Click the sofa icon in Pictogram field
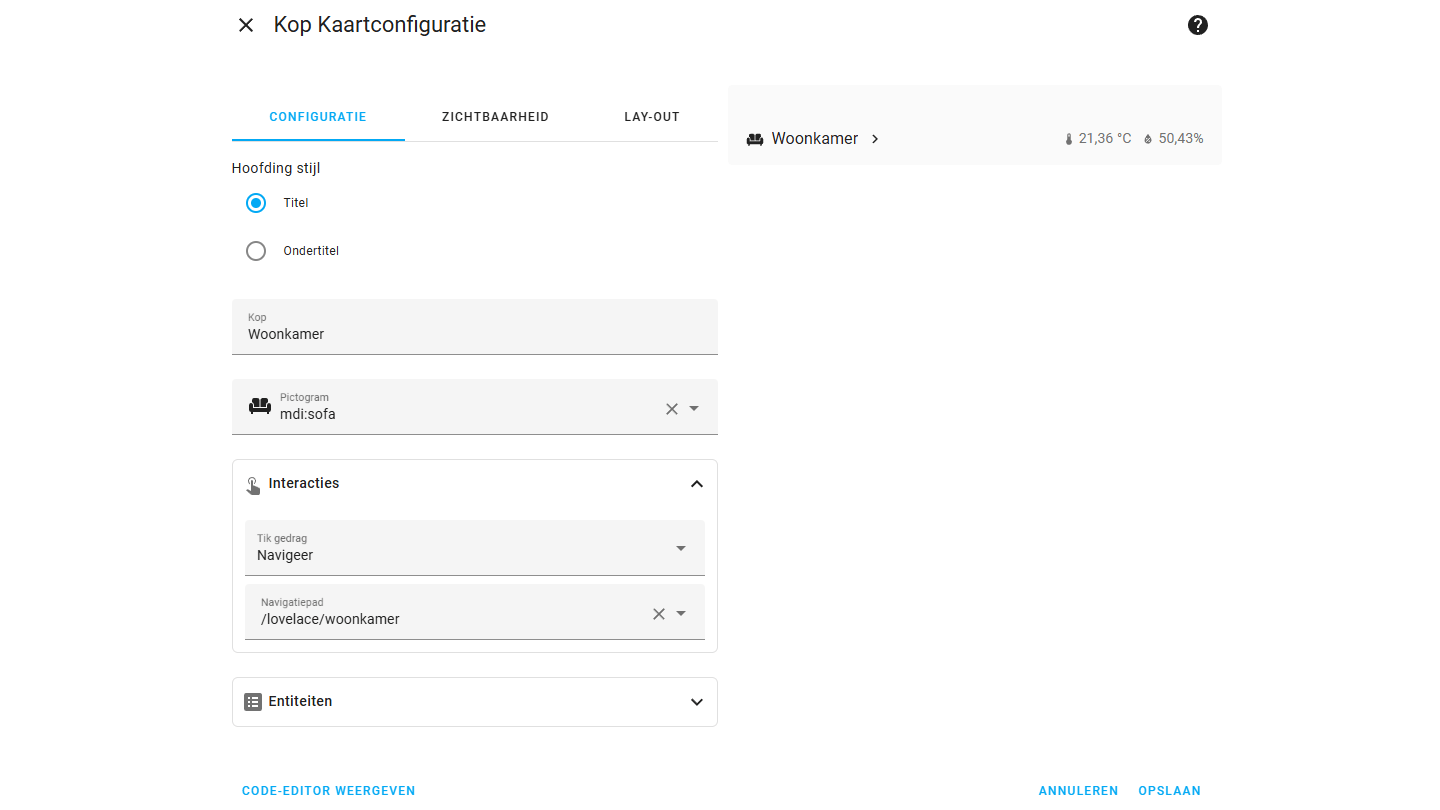 (260, 406)
